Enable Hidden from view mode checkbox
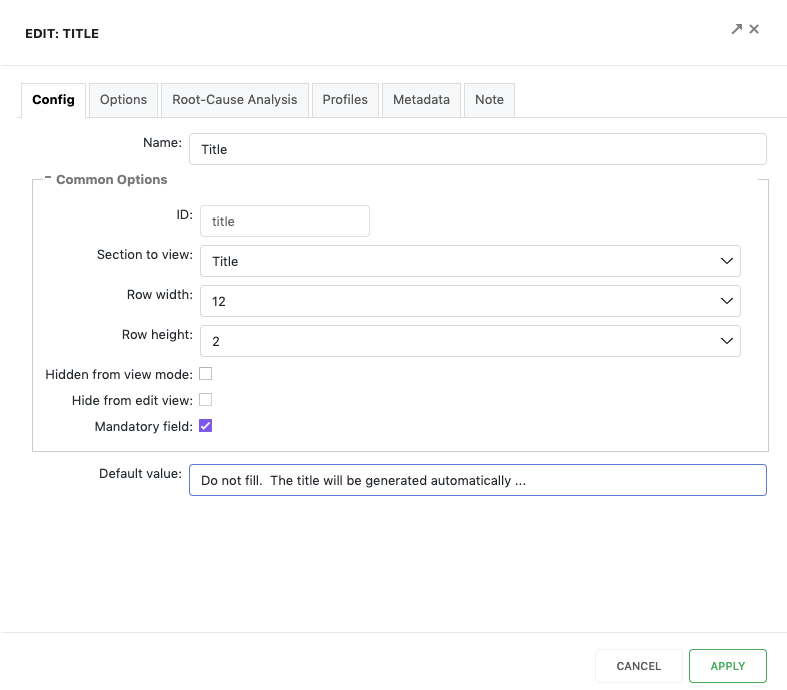 206,374
